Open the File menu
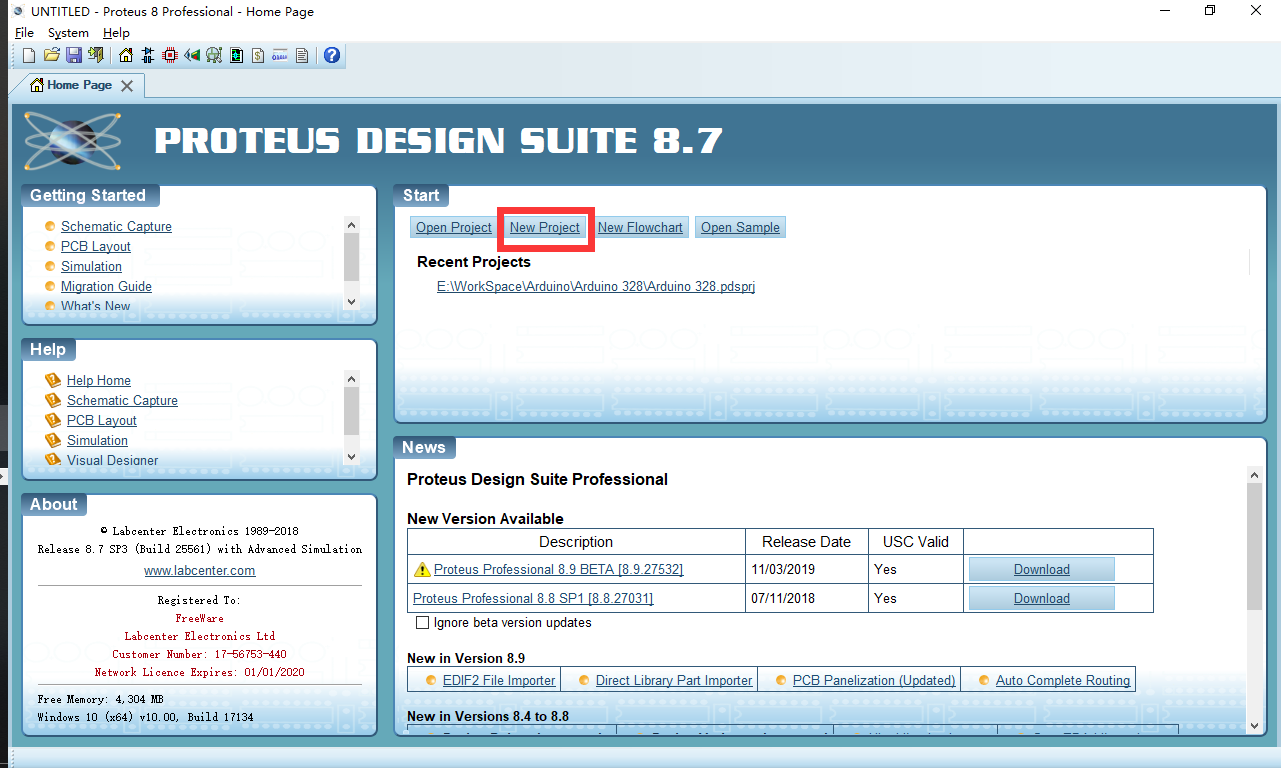The image size is (1281, 768). pos(25,33)
